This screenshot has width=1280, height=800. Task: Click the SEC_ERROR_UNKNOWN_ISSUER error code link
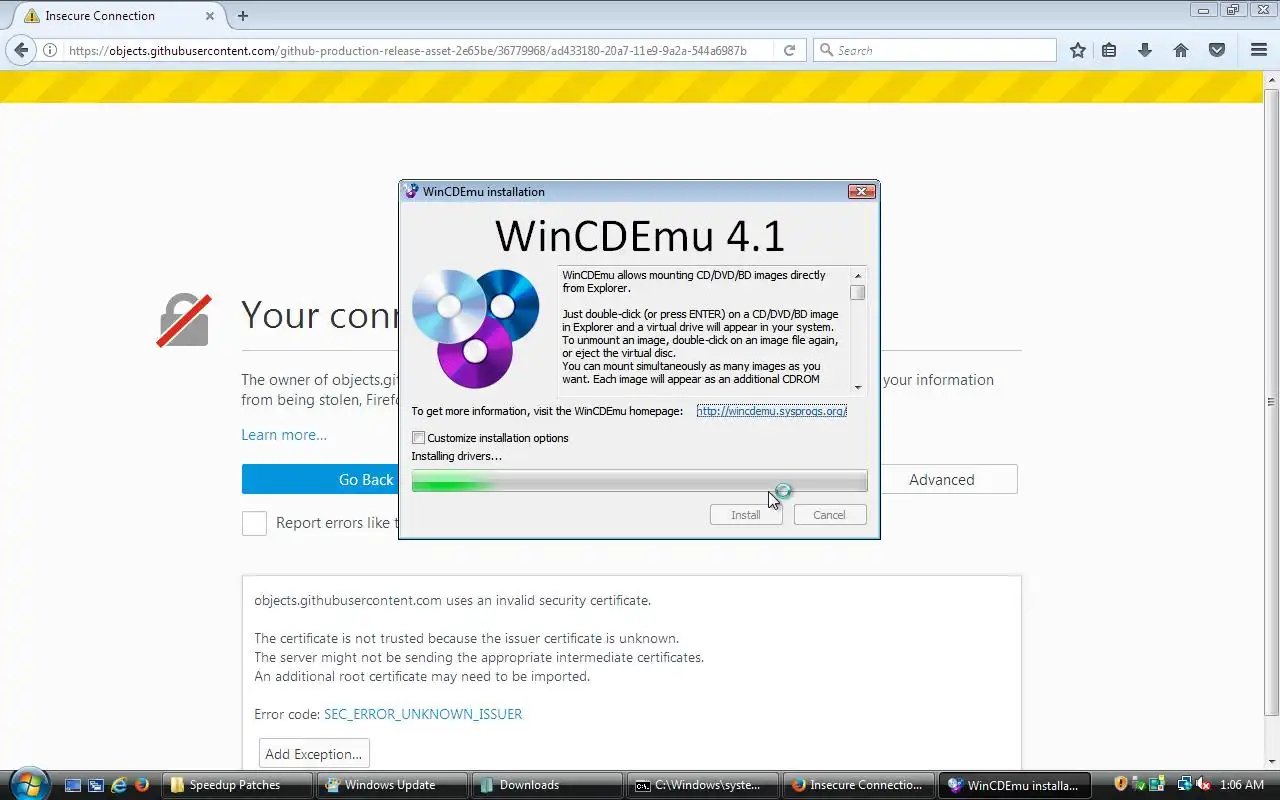[423, 714]
